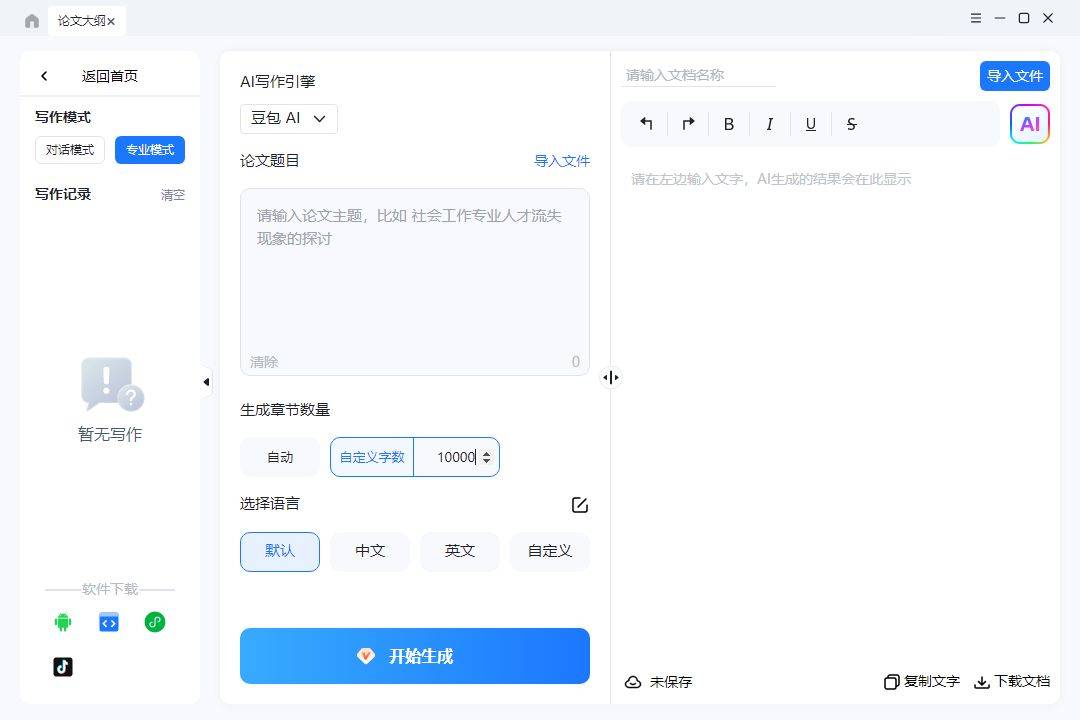Click the blue 导入文件 button
Screen dimensions: 1080x720
click(x=1014, y=76)
